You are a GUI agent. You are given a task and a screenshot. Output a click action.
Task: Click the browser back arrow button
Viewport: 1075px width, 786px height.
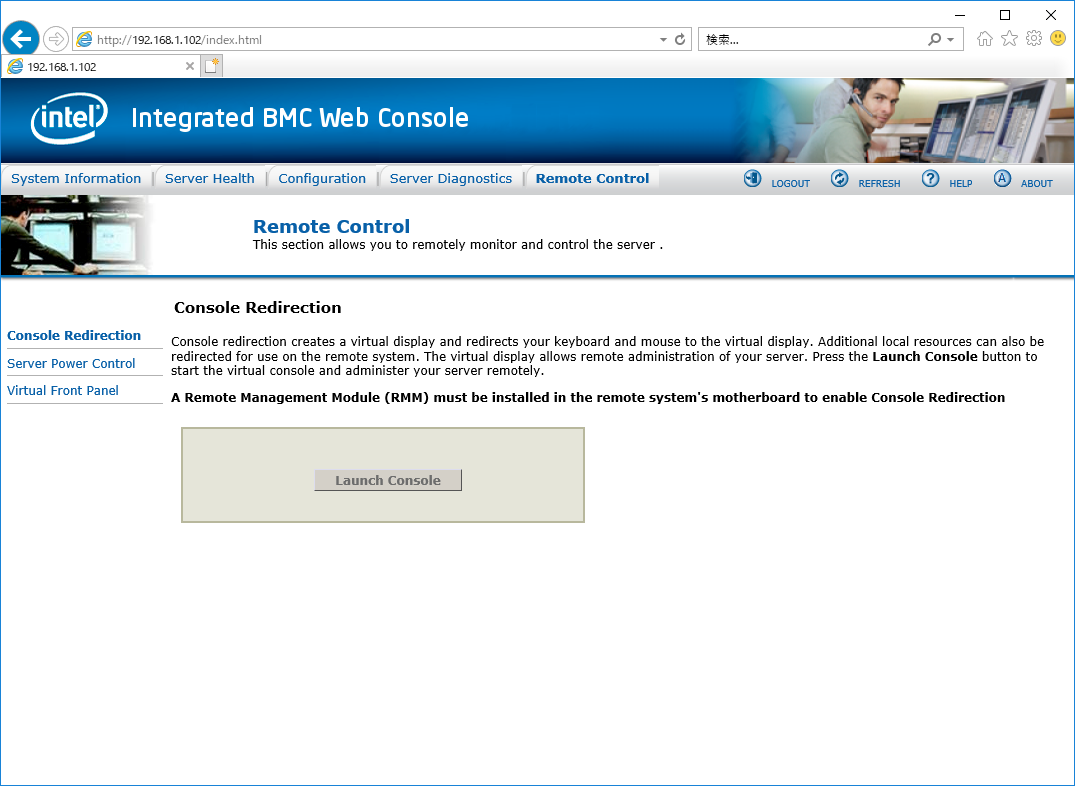(x=21, y=39)
